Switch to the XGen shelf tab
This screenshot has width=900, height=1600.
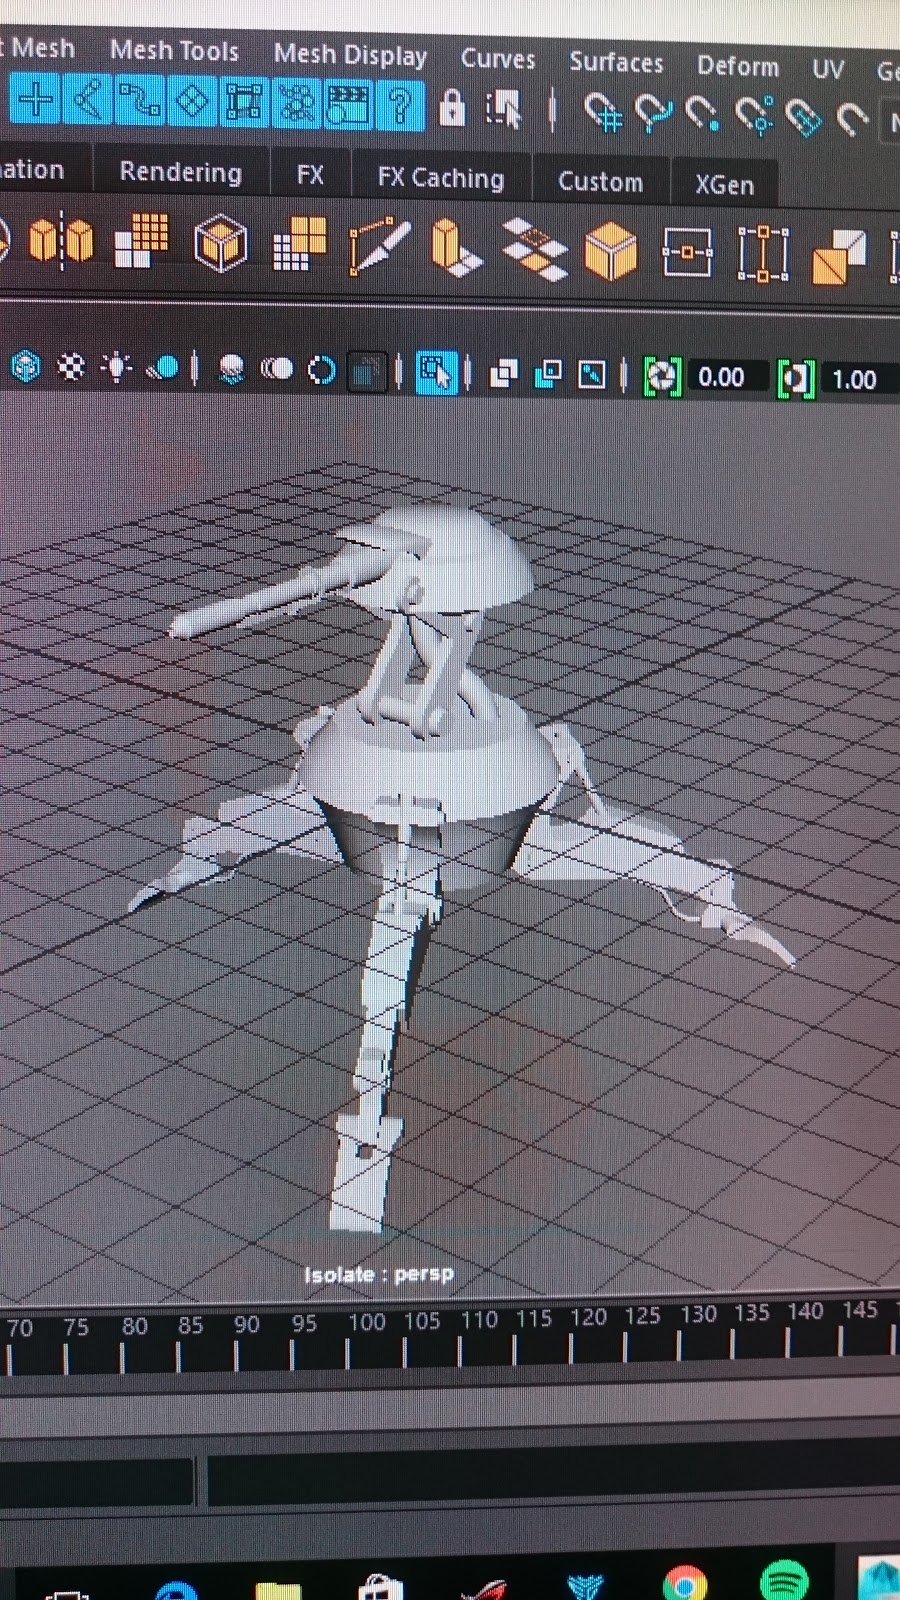(x=725, y=185)
